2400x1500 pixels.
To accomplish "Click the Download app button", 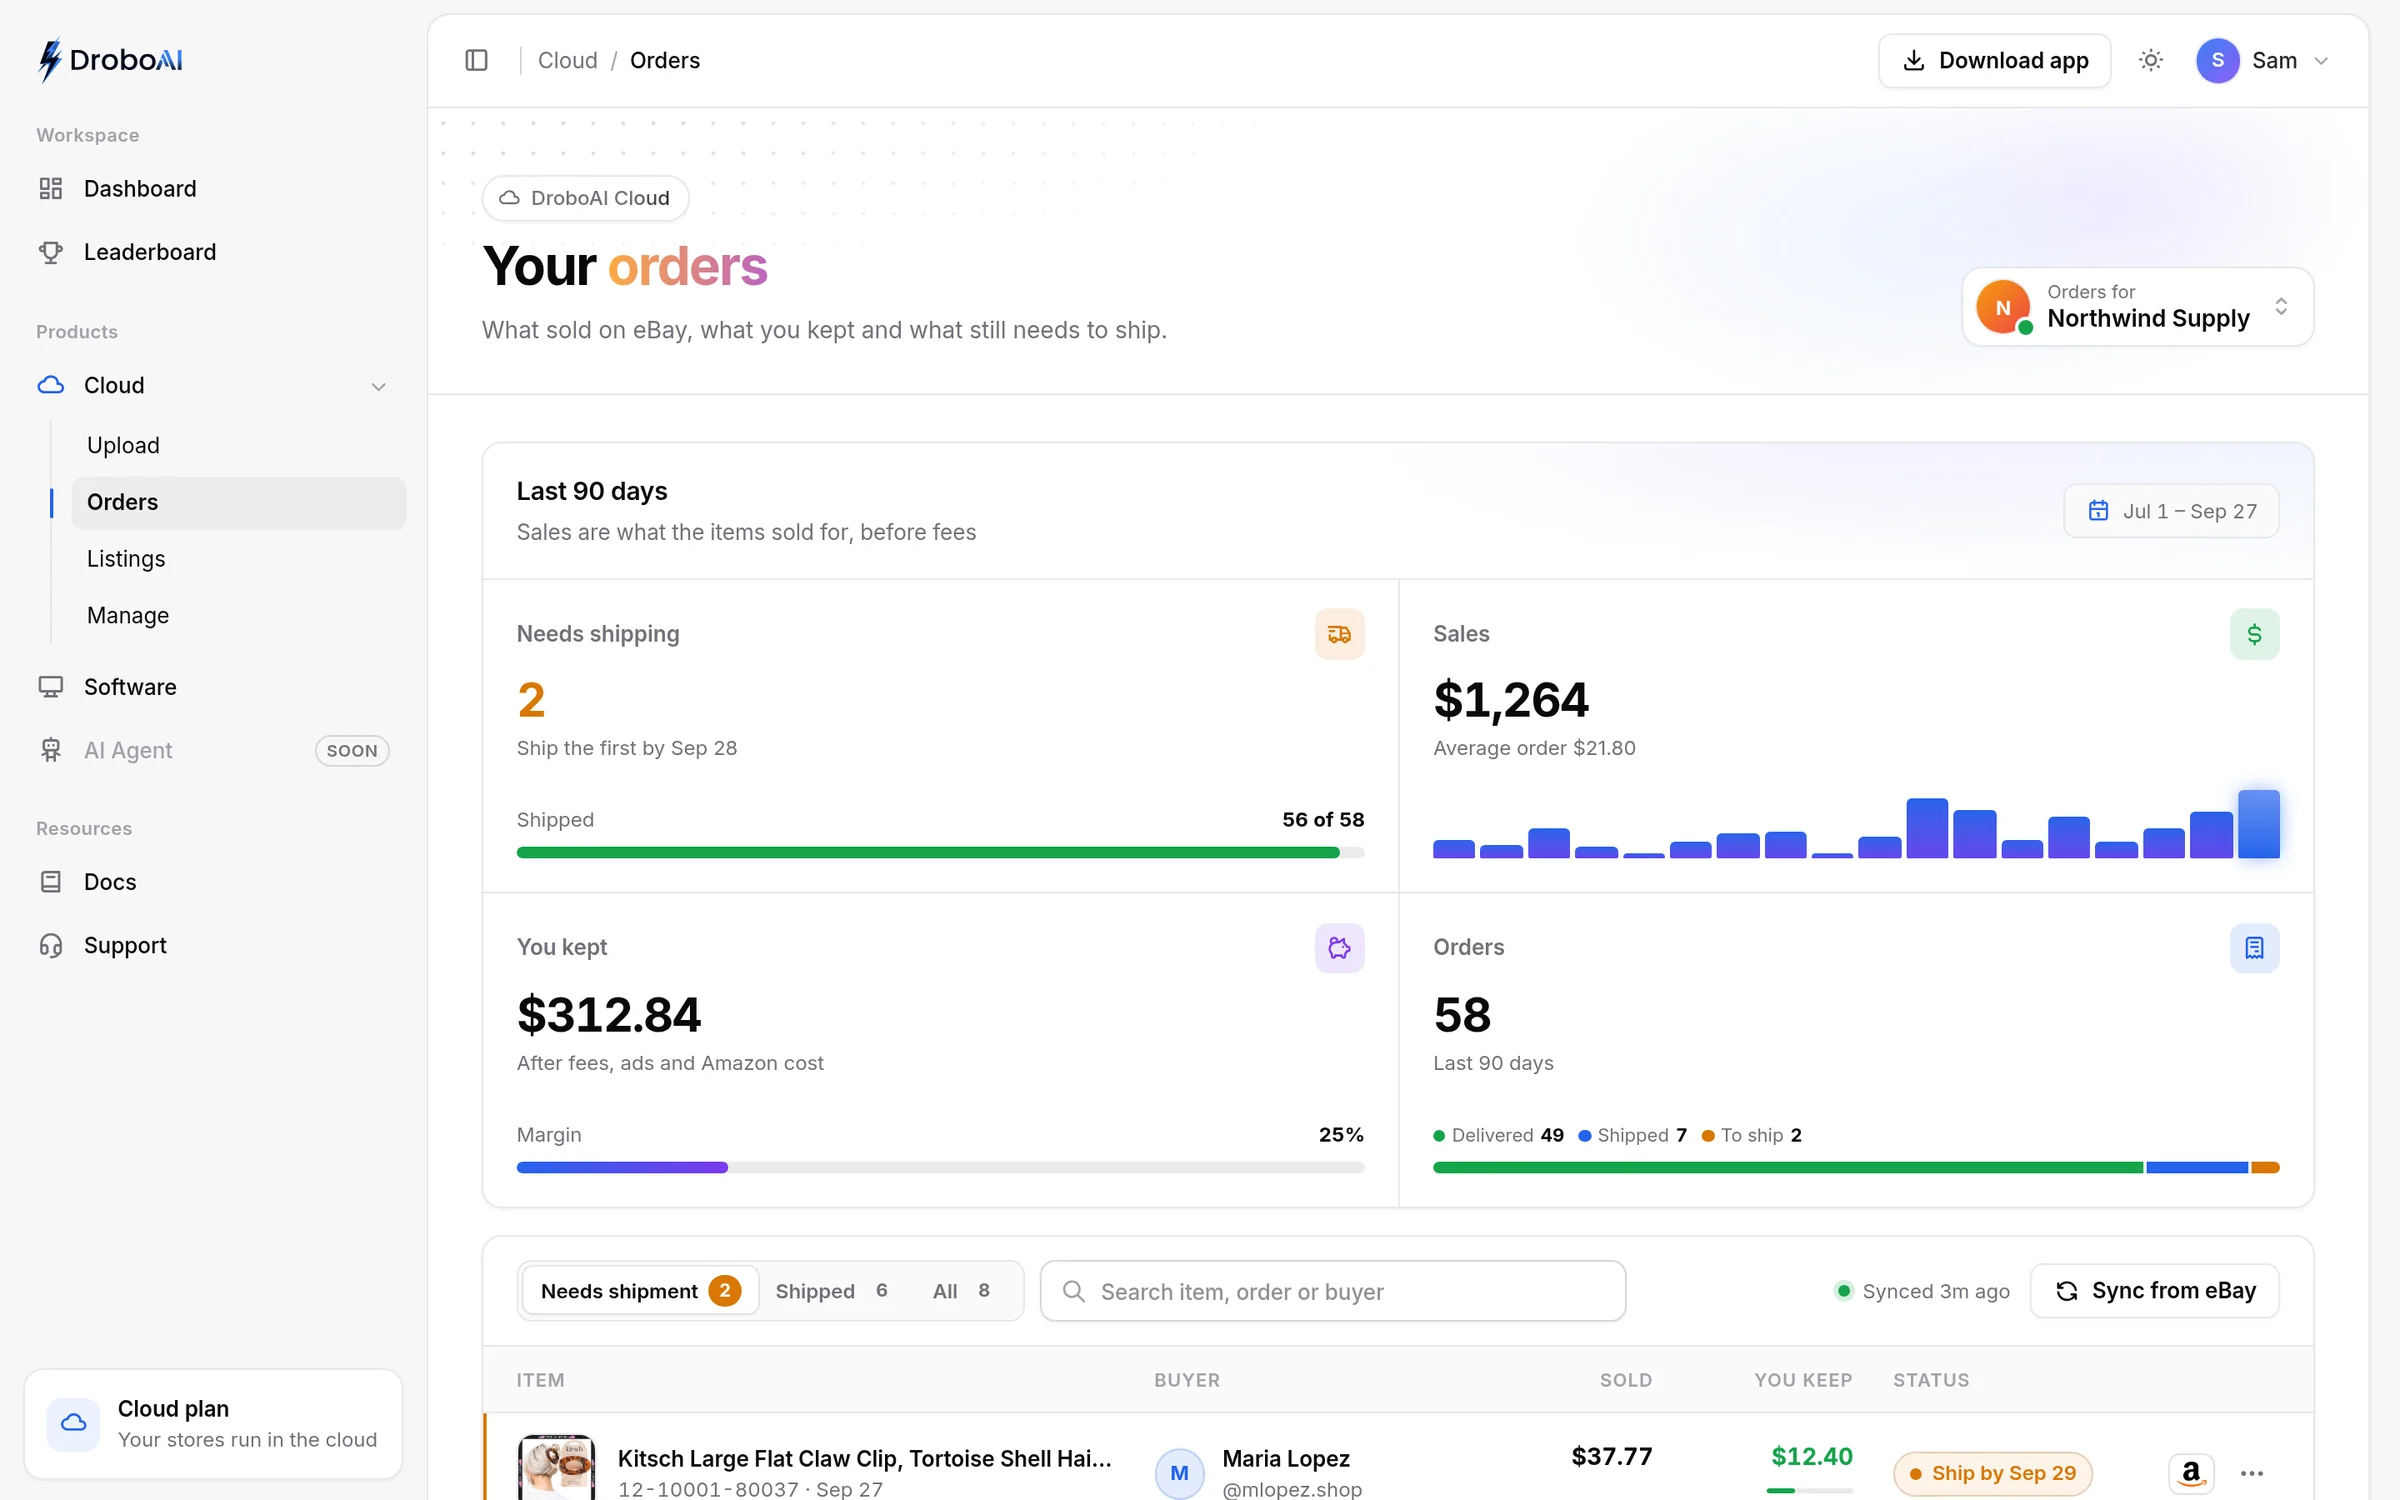I will (x=1994, y=60).
